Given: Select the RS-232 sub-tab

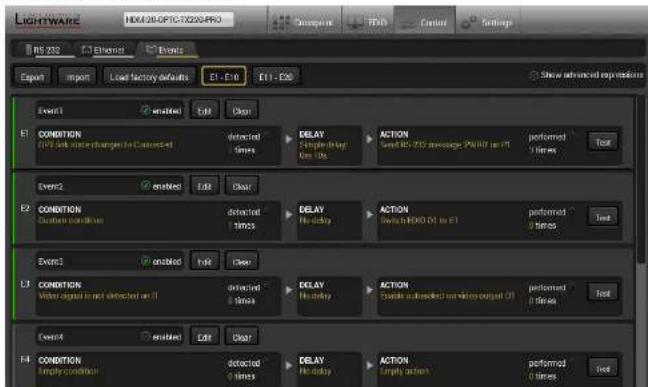Looking at the screenshot, I should click(43, 50).
